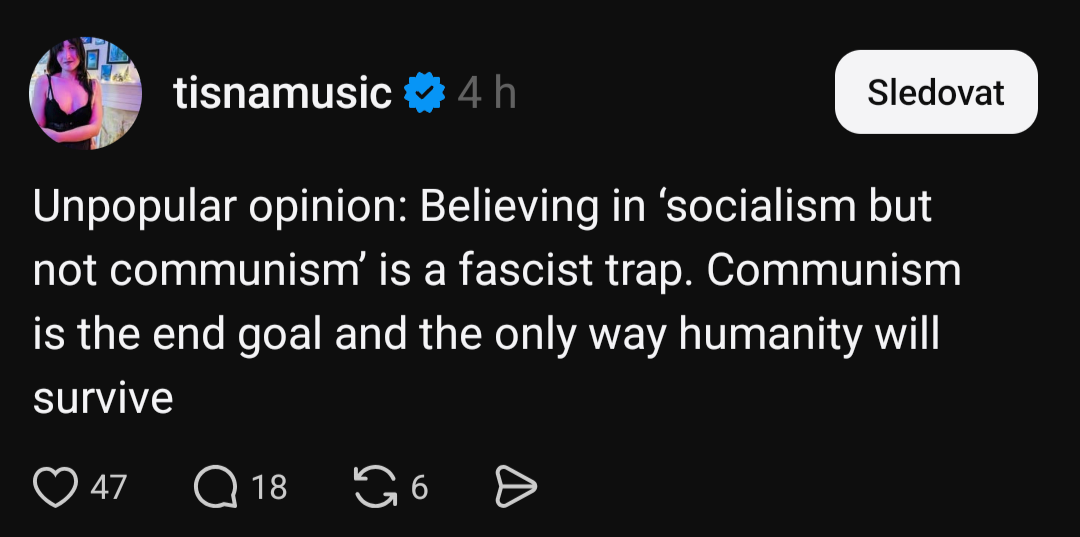Open the 18 replies count
This screenshot has width=1080, height=537.
tap(269, 487)
